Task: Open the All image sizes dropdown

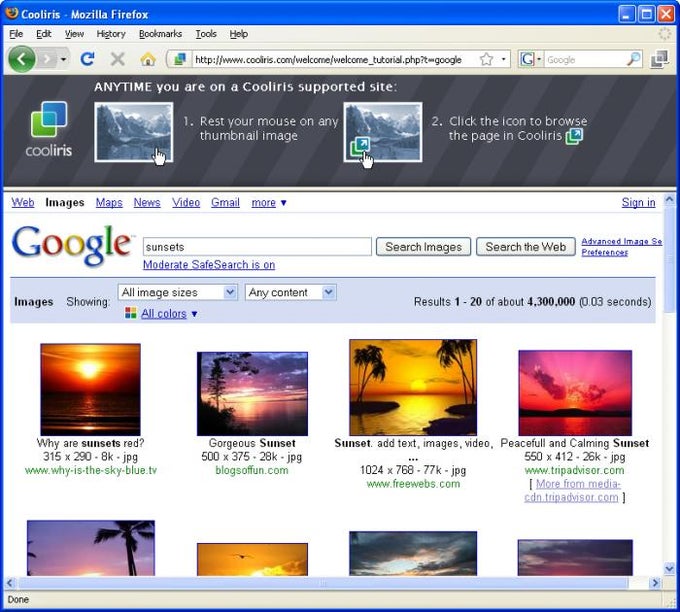Action: coord(177,292)
